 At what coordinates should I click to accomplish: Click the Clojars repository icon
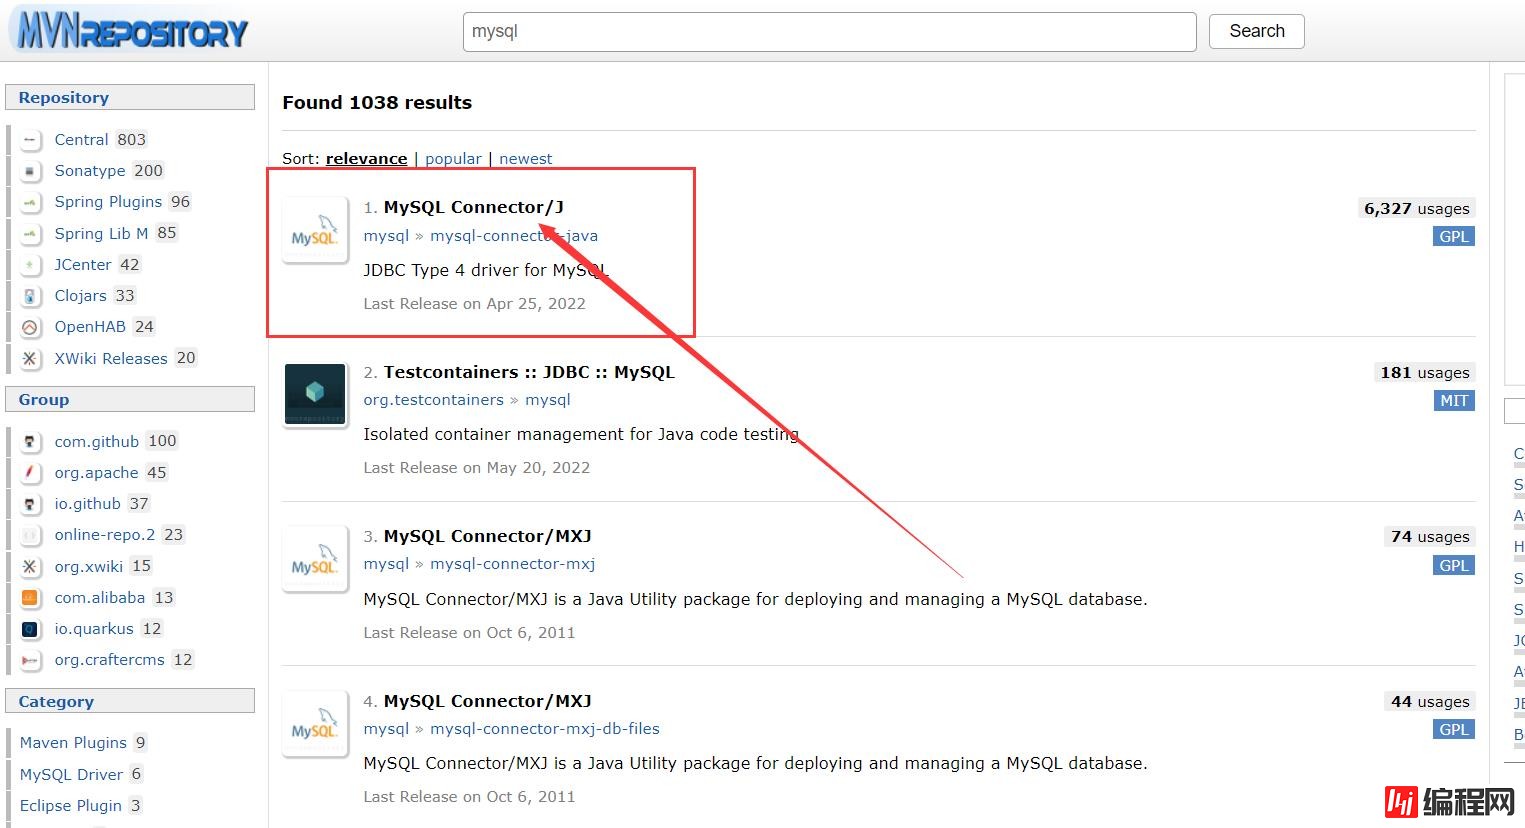pyautogui.click(x=30, y=296)
